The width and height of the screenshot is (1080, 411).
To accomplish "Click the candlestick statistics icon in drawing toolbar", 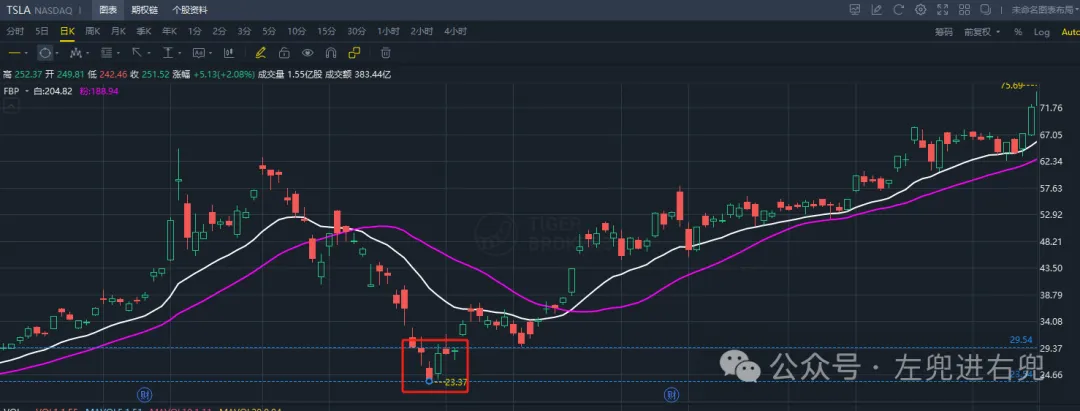I will pos(229,52).
